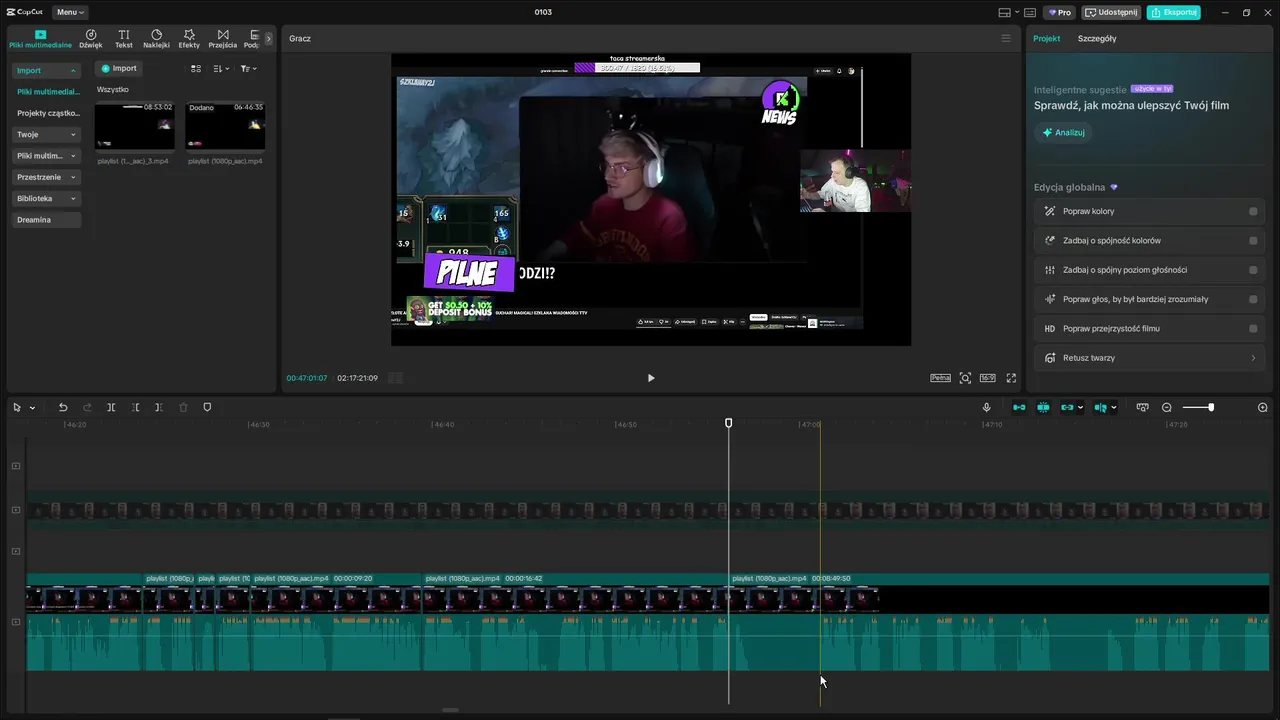
Task: Toggle auto snapping on the timeline
Action: click(x=1043, y=407)
